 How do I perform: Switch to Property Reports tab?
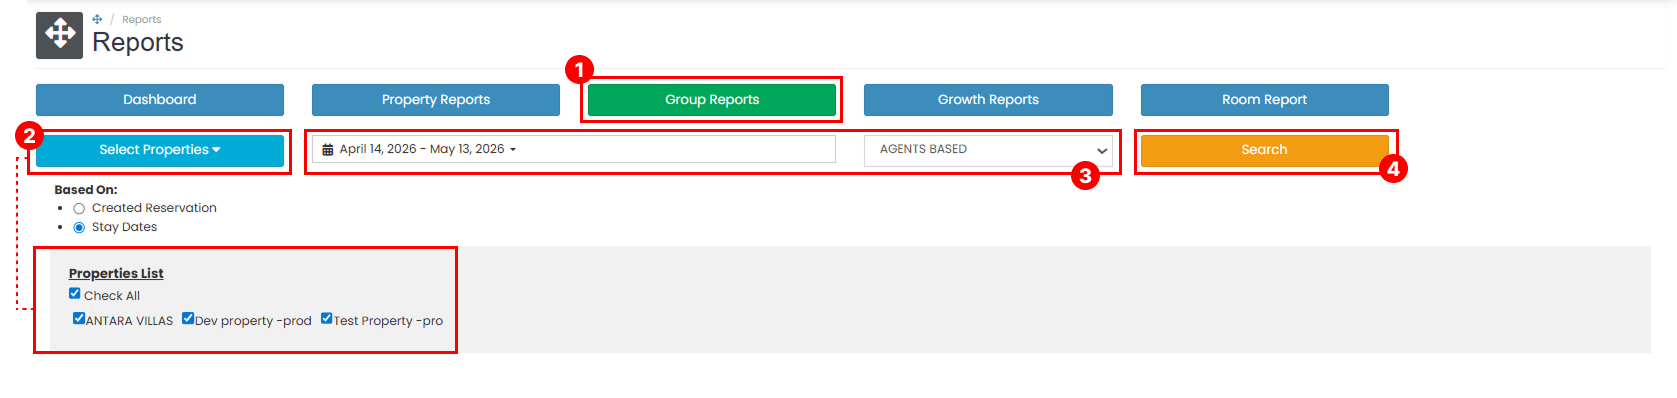436,100
